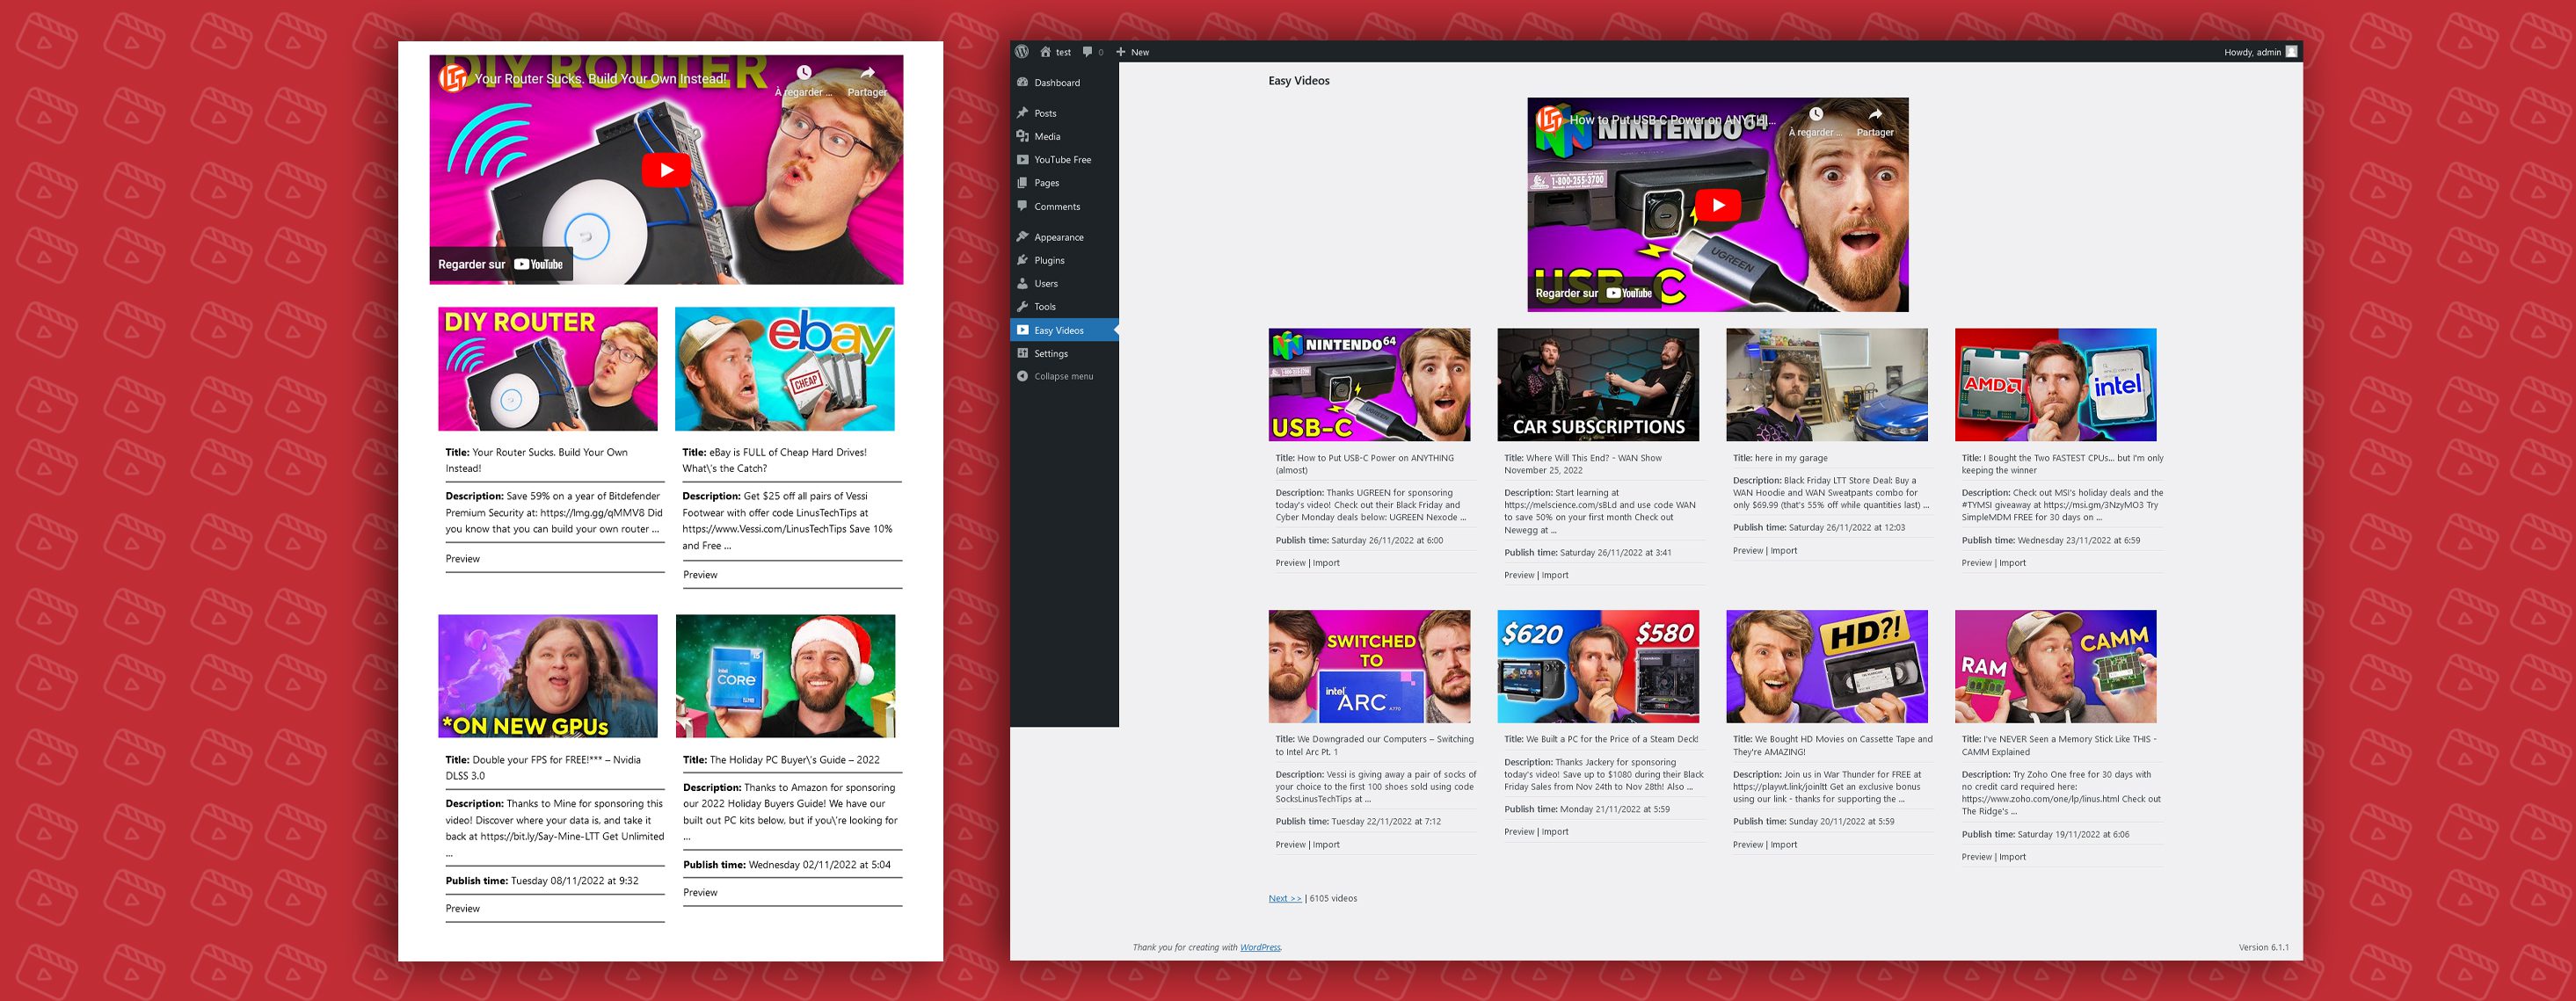The image size is (2576, 1001).
Task: Open the 'test' site home icon
Action: click(1045, 52)
